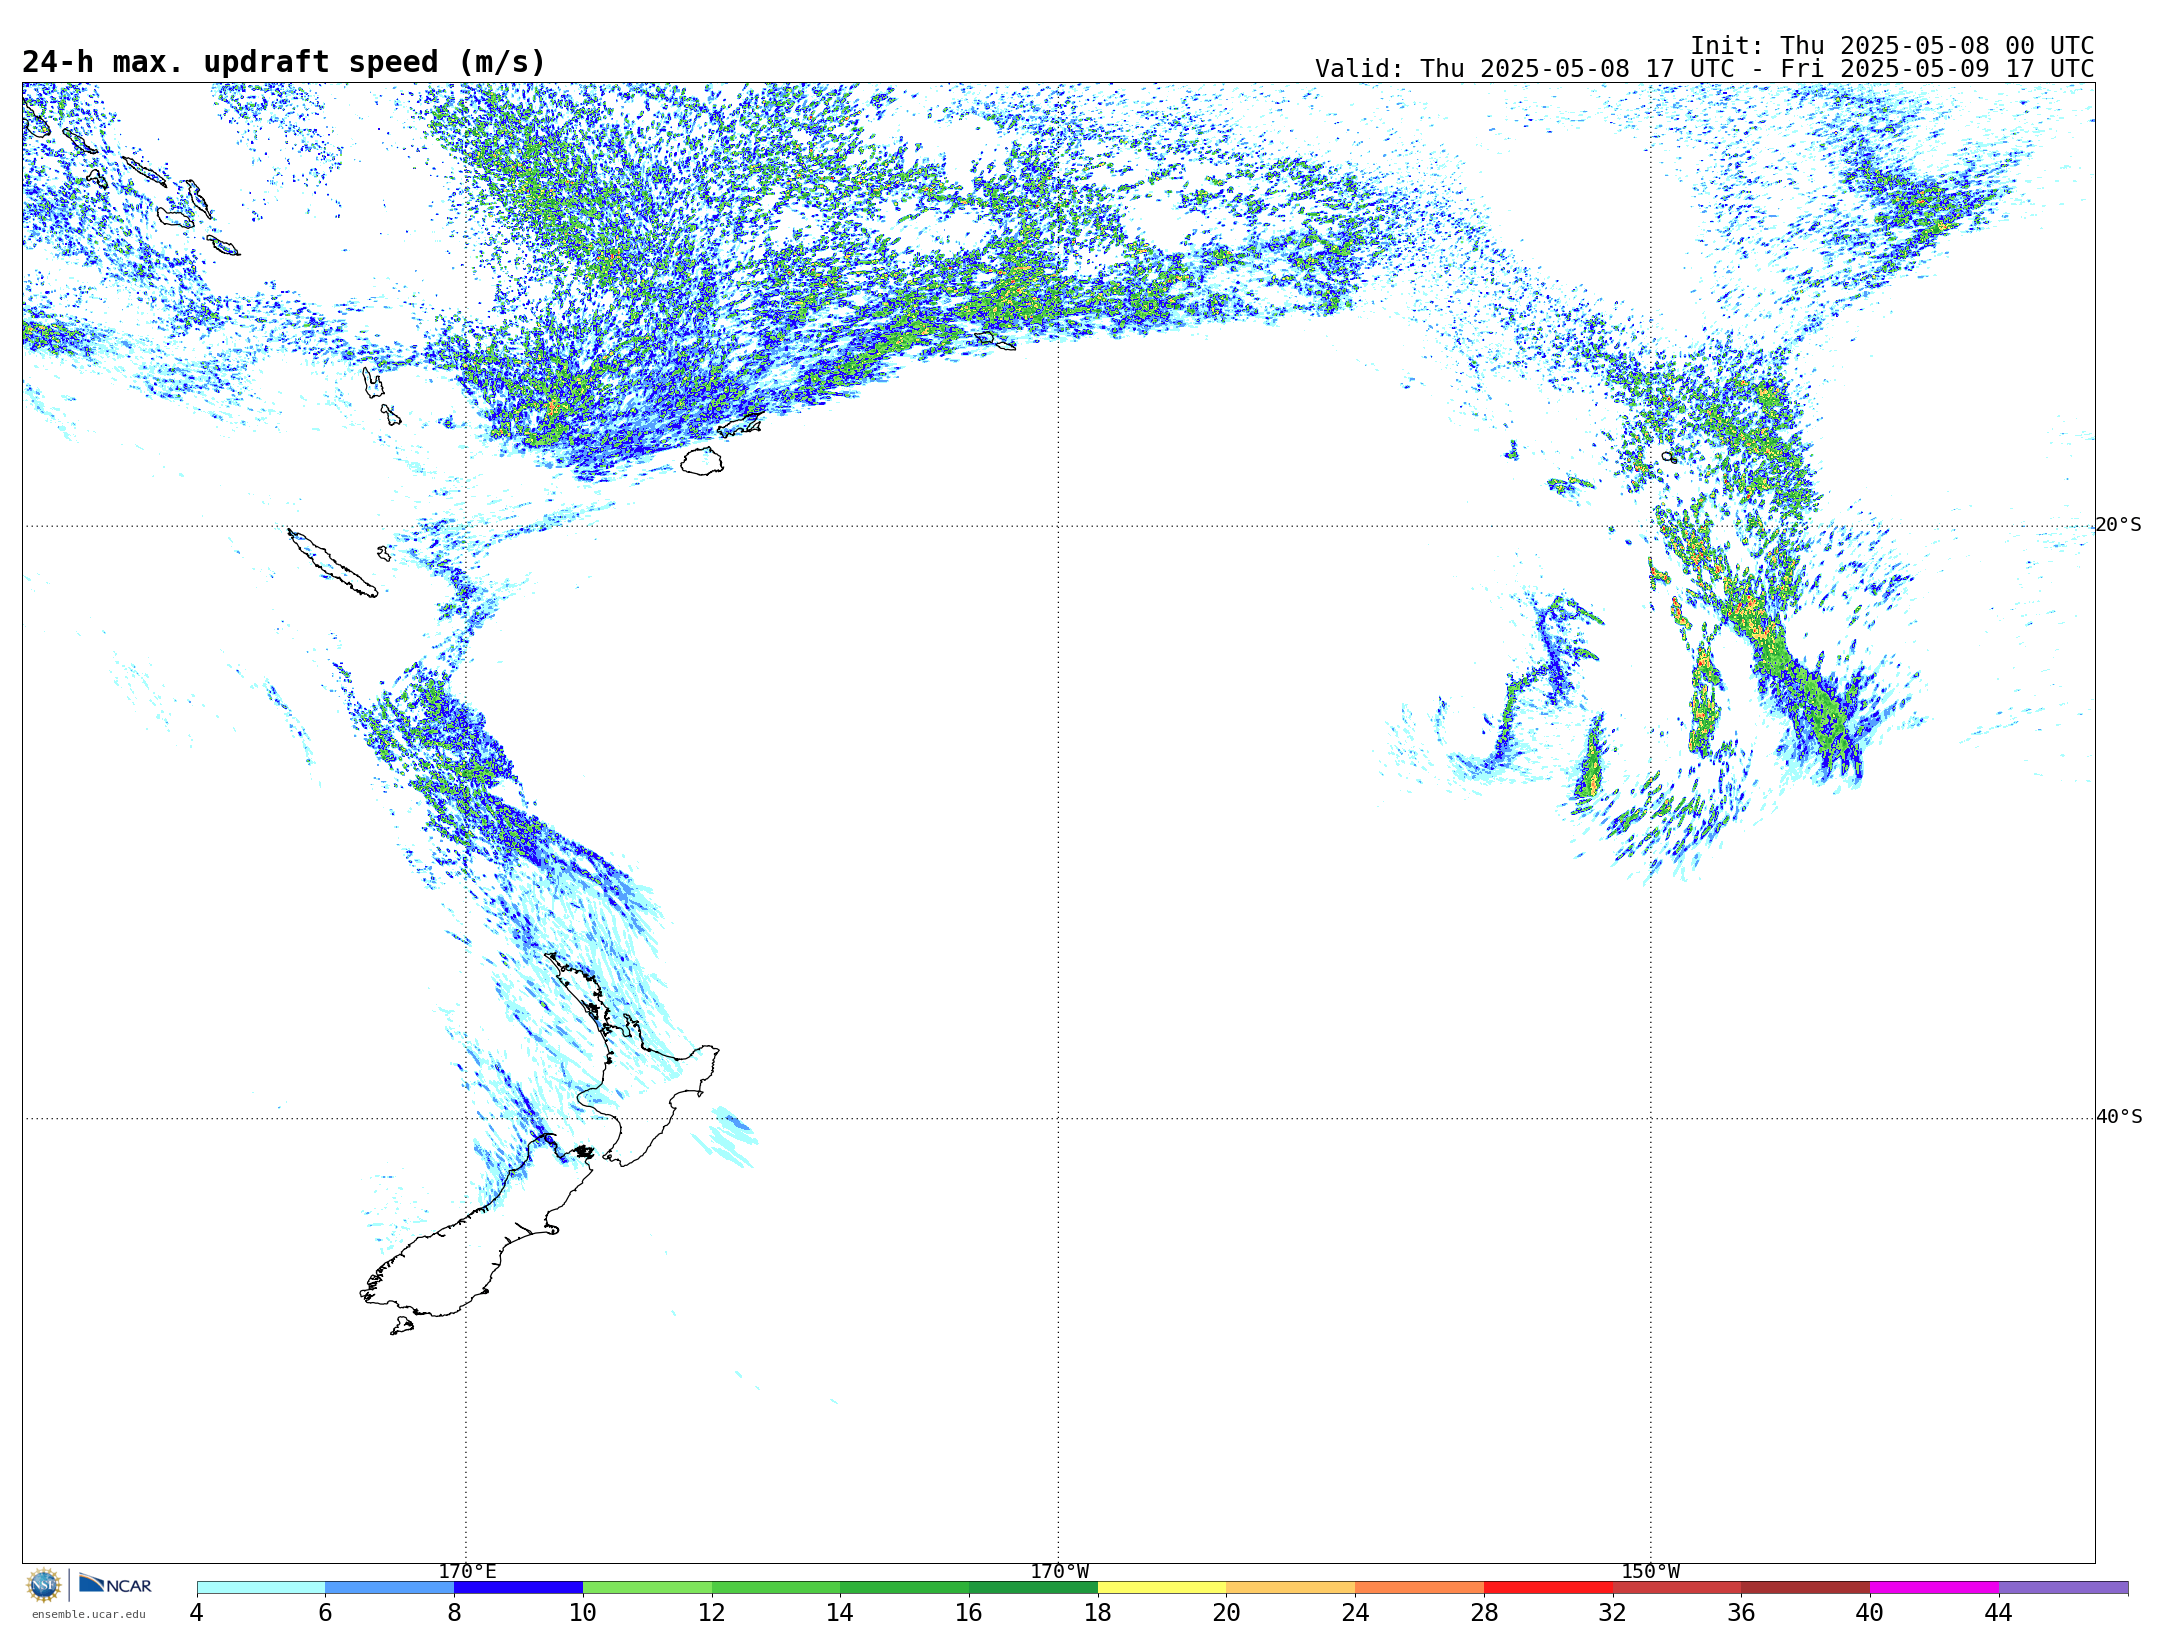Click the NCAR logo
2160x1626 pixels.
[x=115, y=1584]
